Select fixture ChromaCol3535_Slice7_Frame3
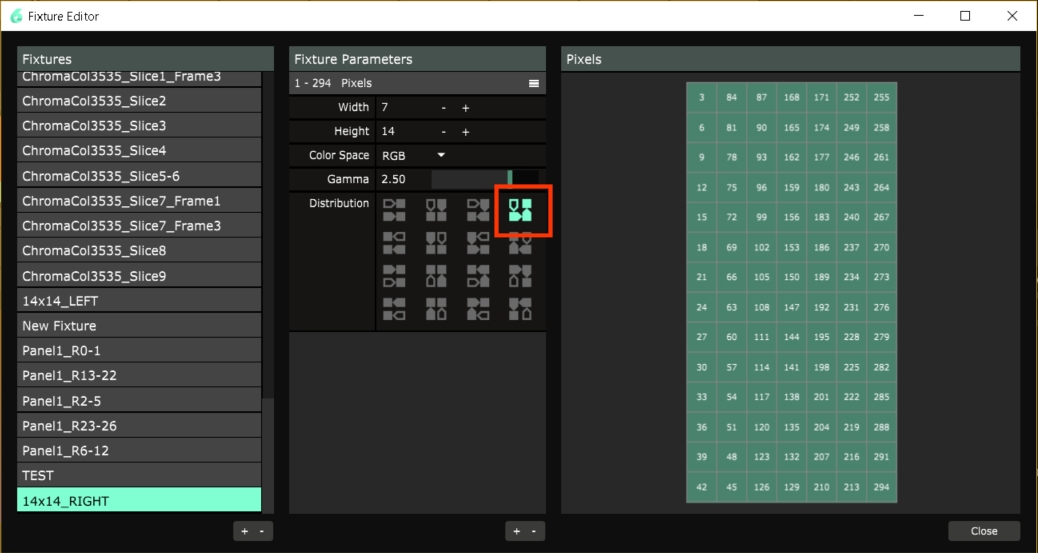 139,226
